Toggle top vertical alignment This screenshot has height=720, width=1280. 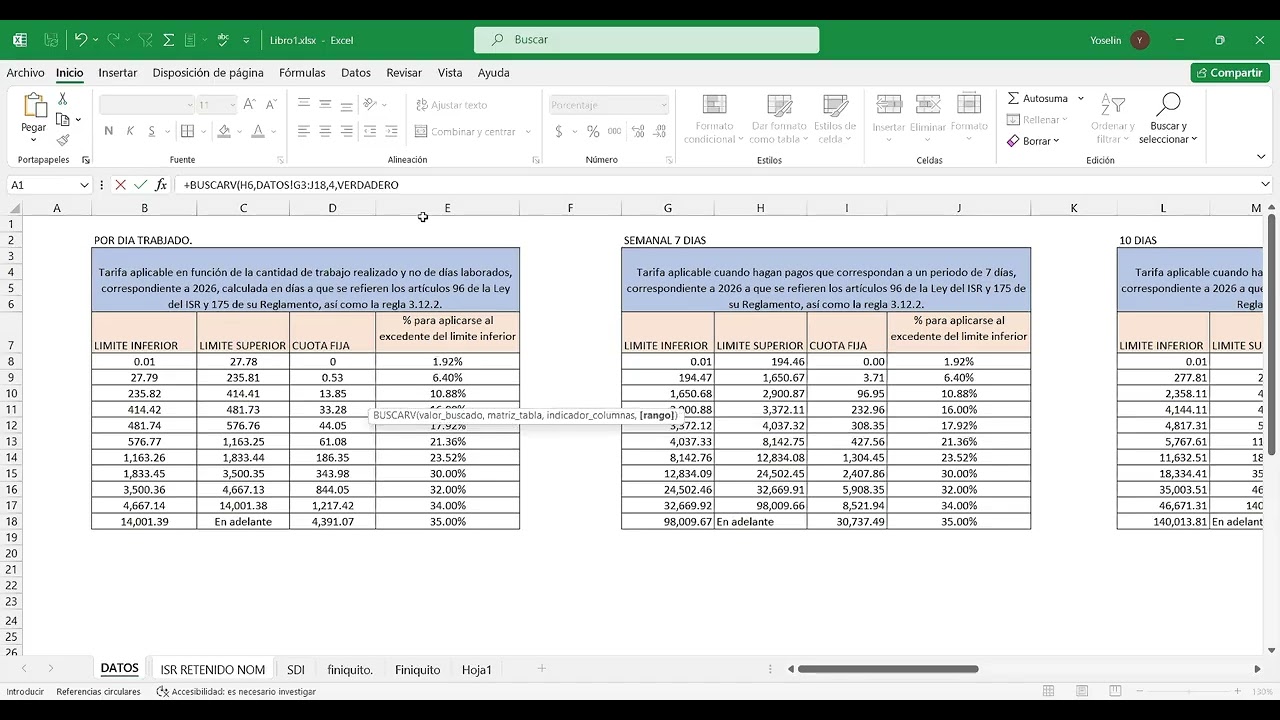click(304, 104)
